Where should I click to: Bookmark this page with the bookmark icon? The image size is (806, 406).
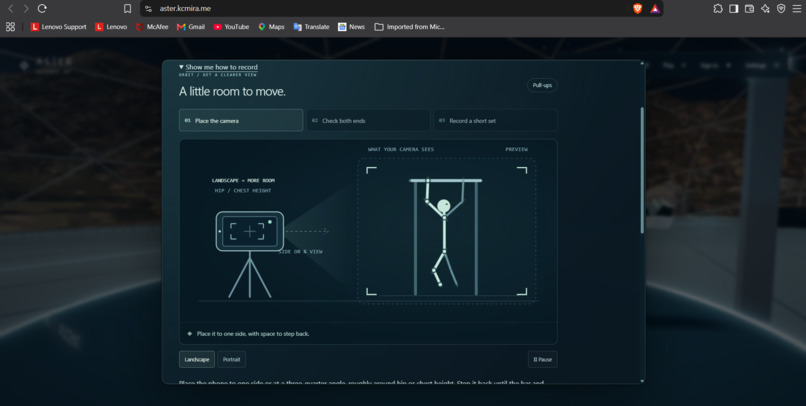click(x=127, y=9)
